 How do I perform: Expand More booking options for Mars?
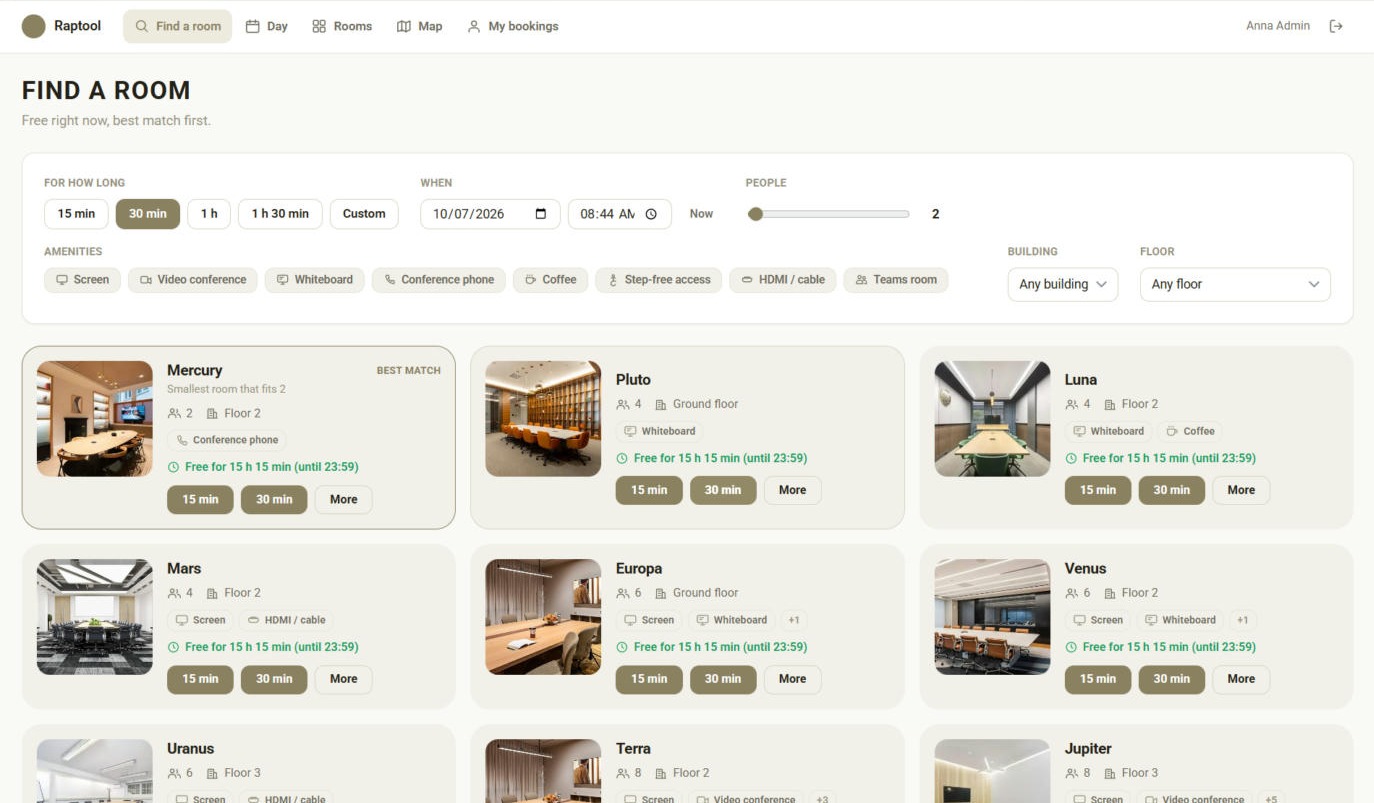coord(344,679)
